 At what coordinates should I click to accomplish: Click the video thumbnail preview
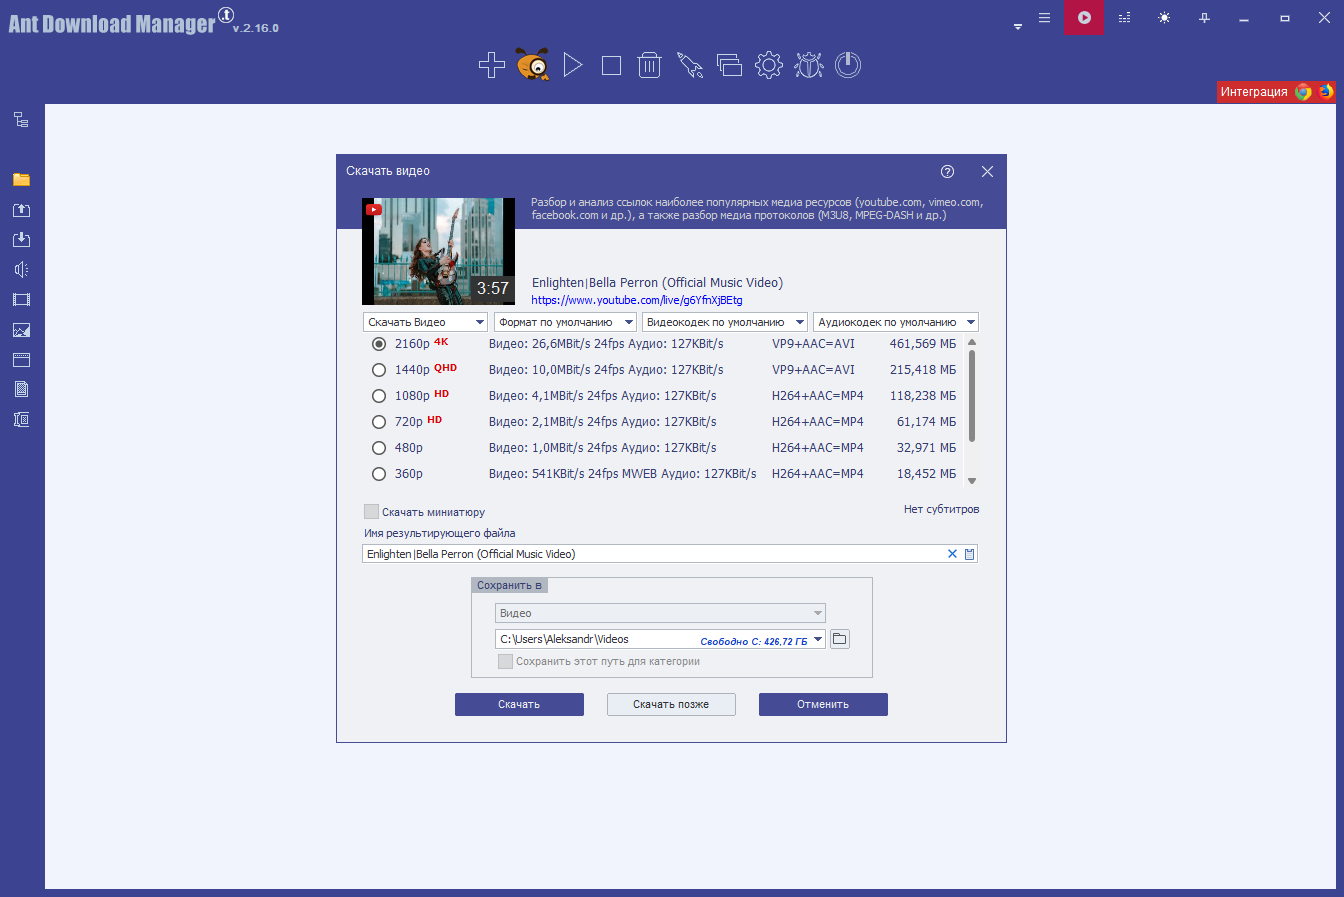(x=438, y=251)
